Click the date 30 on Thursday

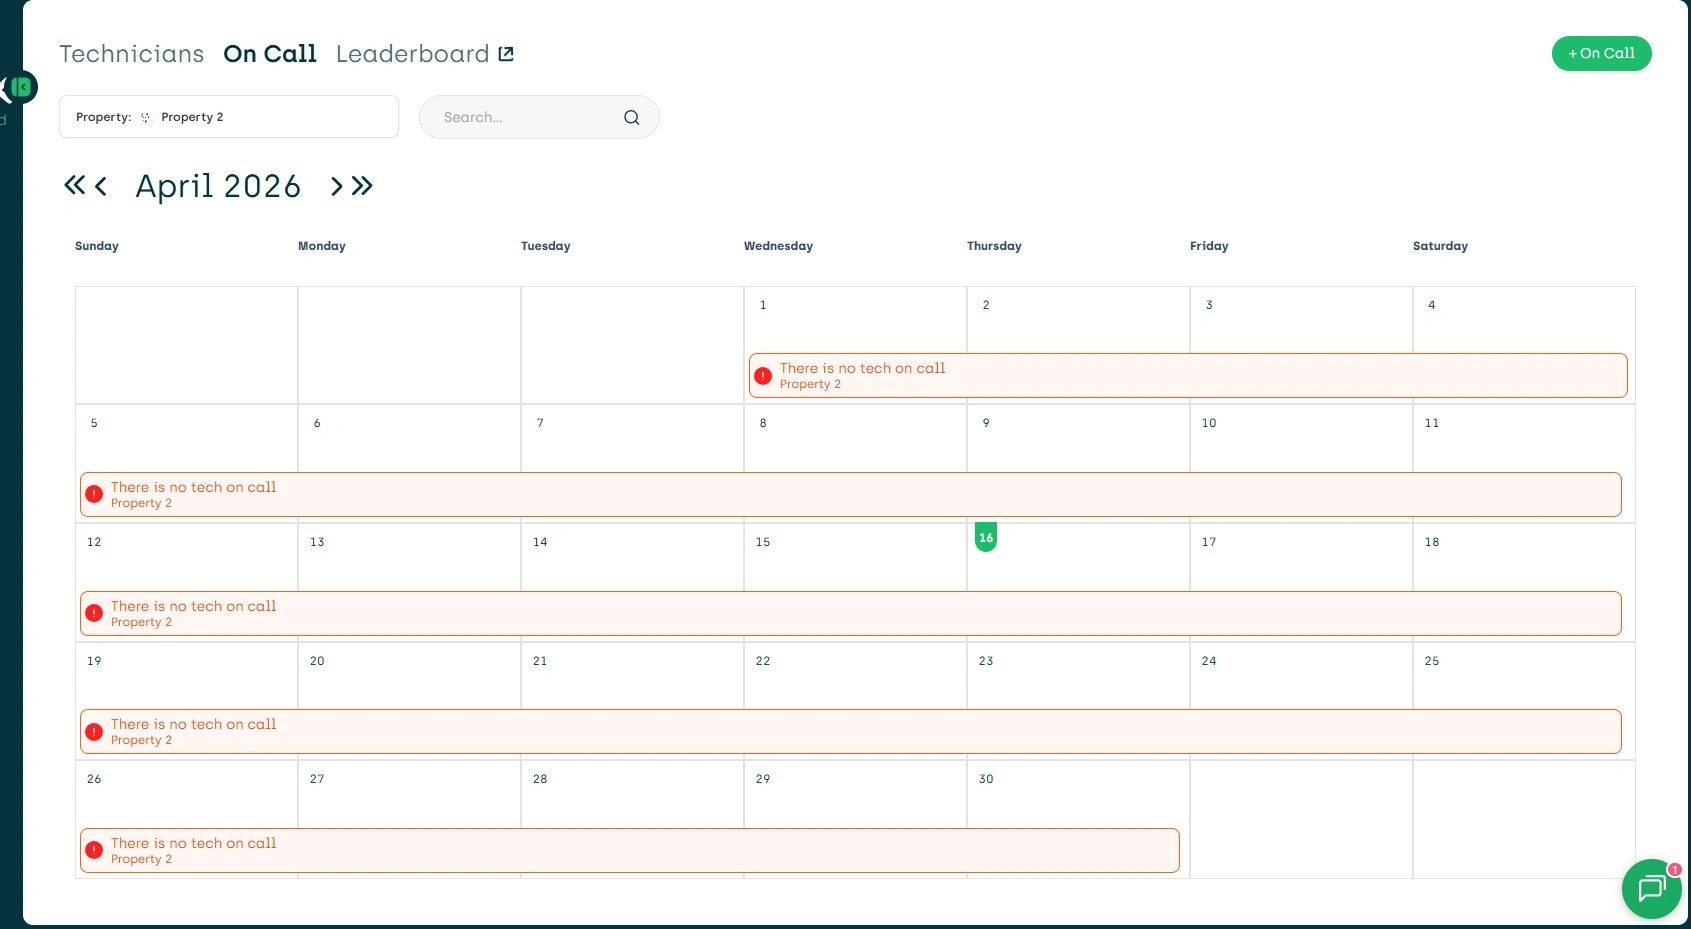coord(986,779)
